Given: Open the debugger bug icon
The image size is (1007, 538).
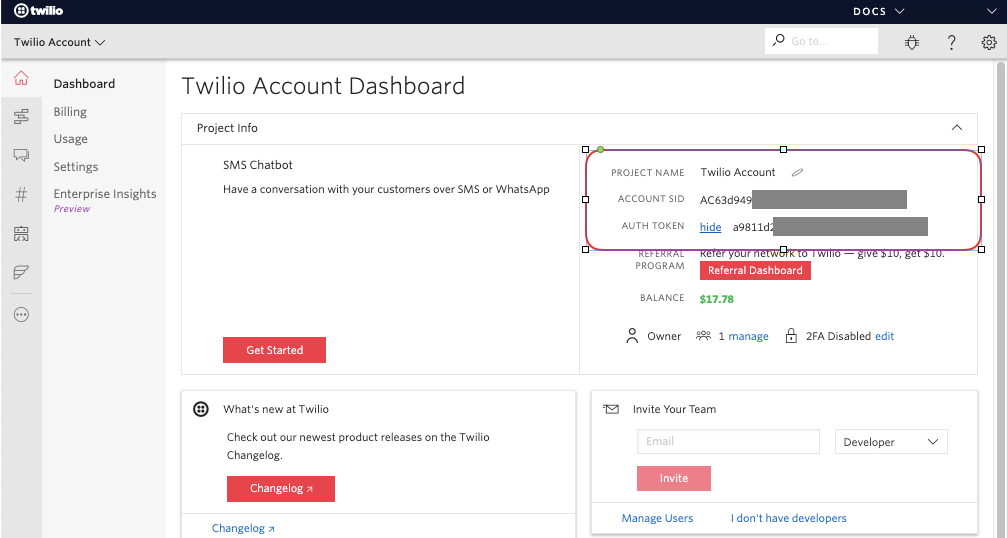Looking at the screenshot, I should (912, 42).
